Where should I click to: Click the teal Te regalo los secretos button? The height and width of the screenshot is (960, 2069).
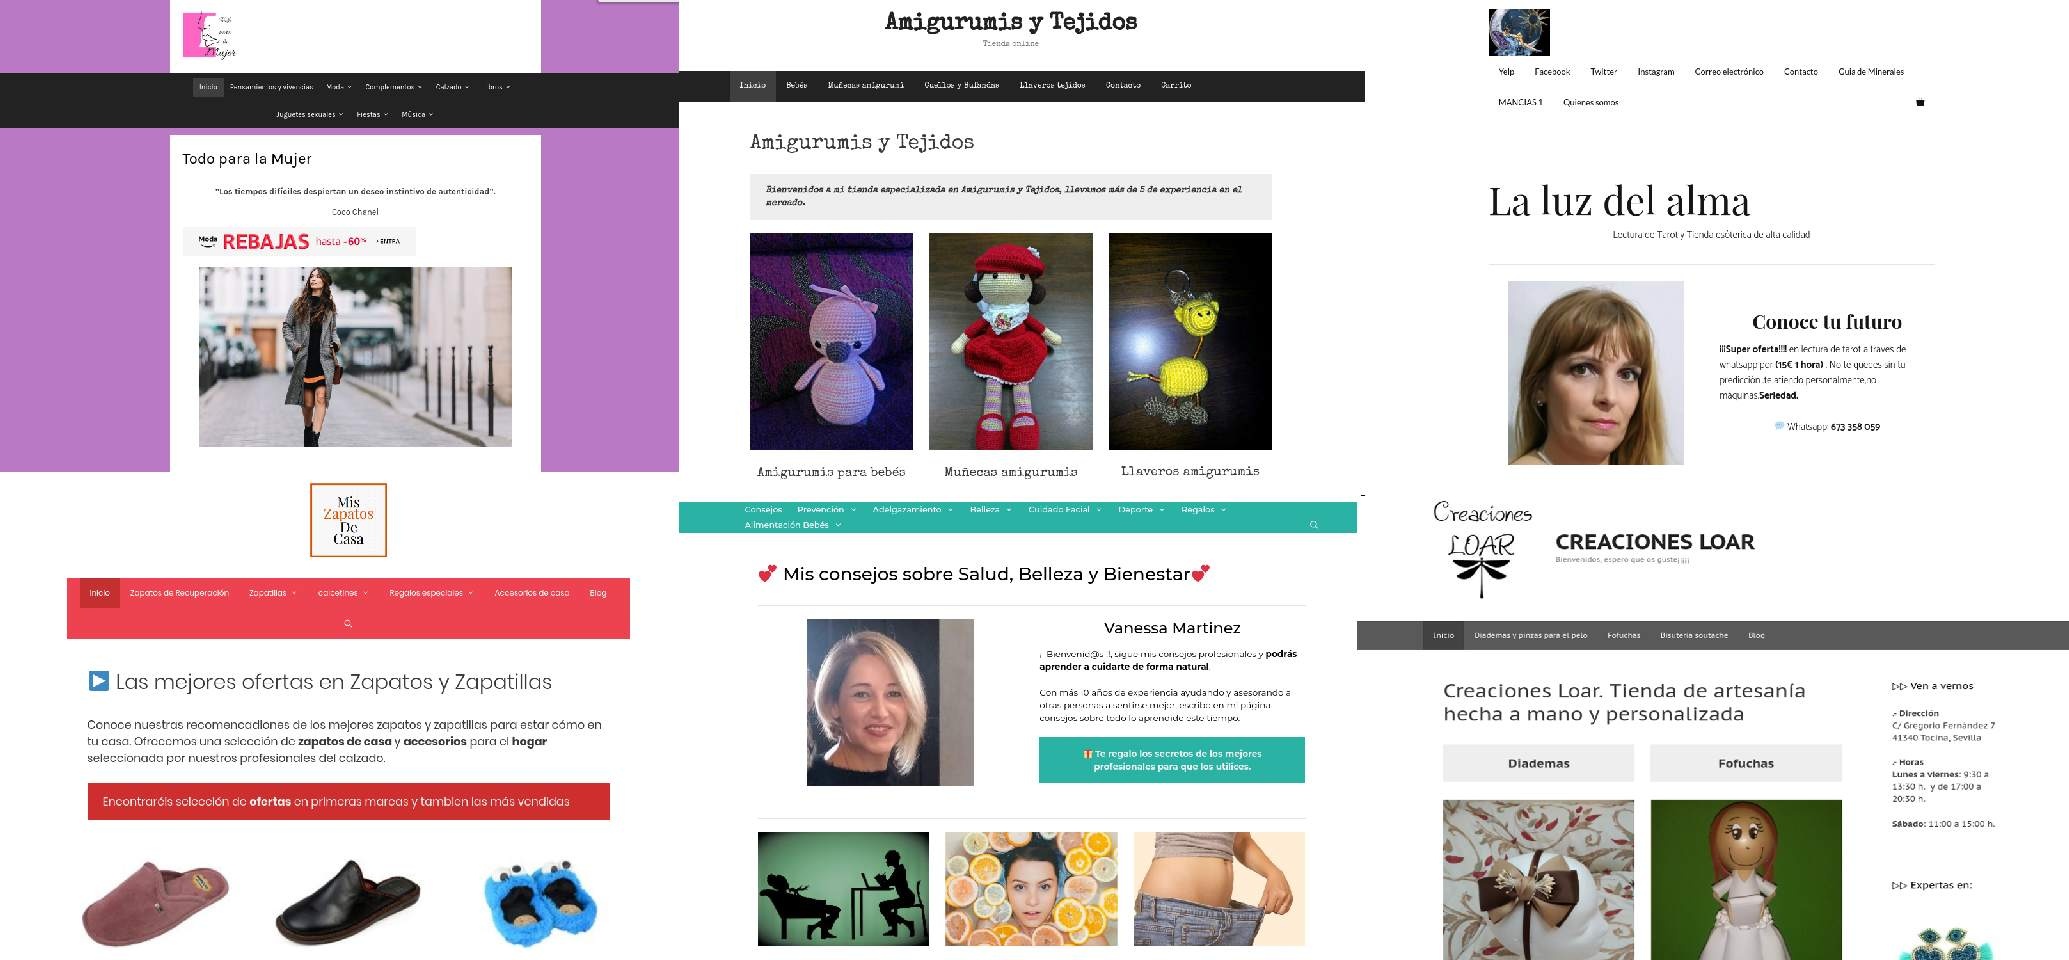[x=1171, y=760]
